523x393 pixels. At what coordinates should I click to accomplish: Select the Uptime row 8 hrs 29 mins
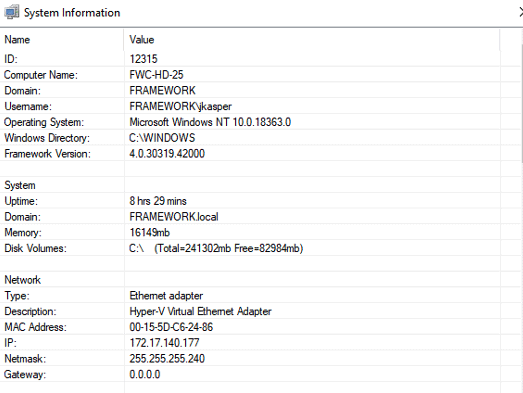point(250,201)
